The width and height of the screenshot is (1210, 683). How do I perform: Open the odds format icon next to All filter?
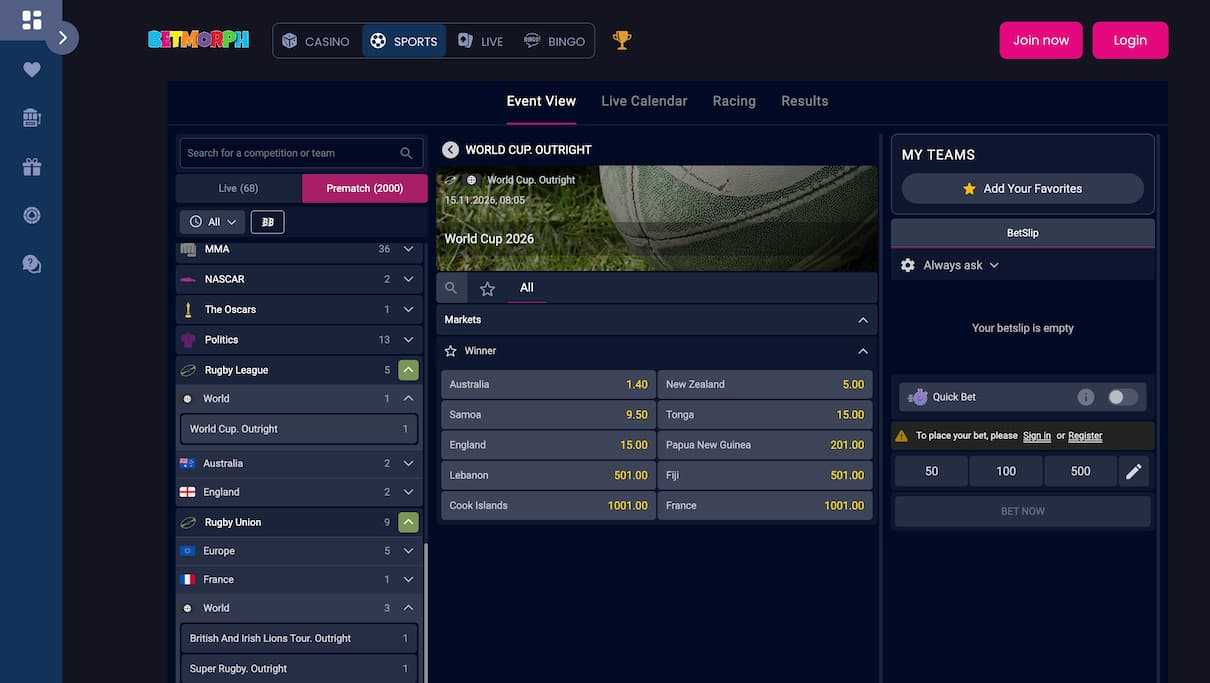267,221
